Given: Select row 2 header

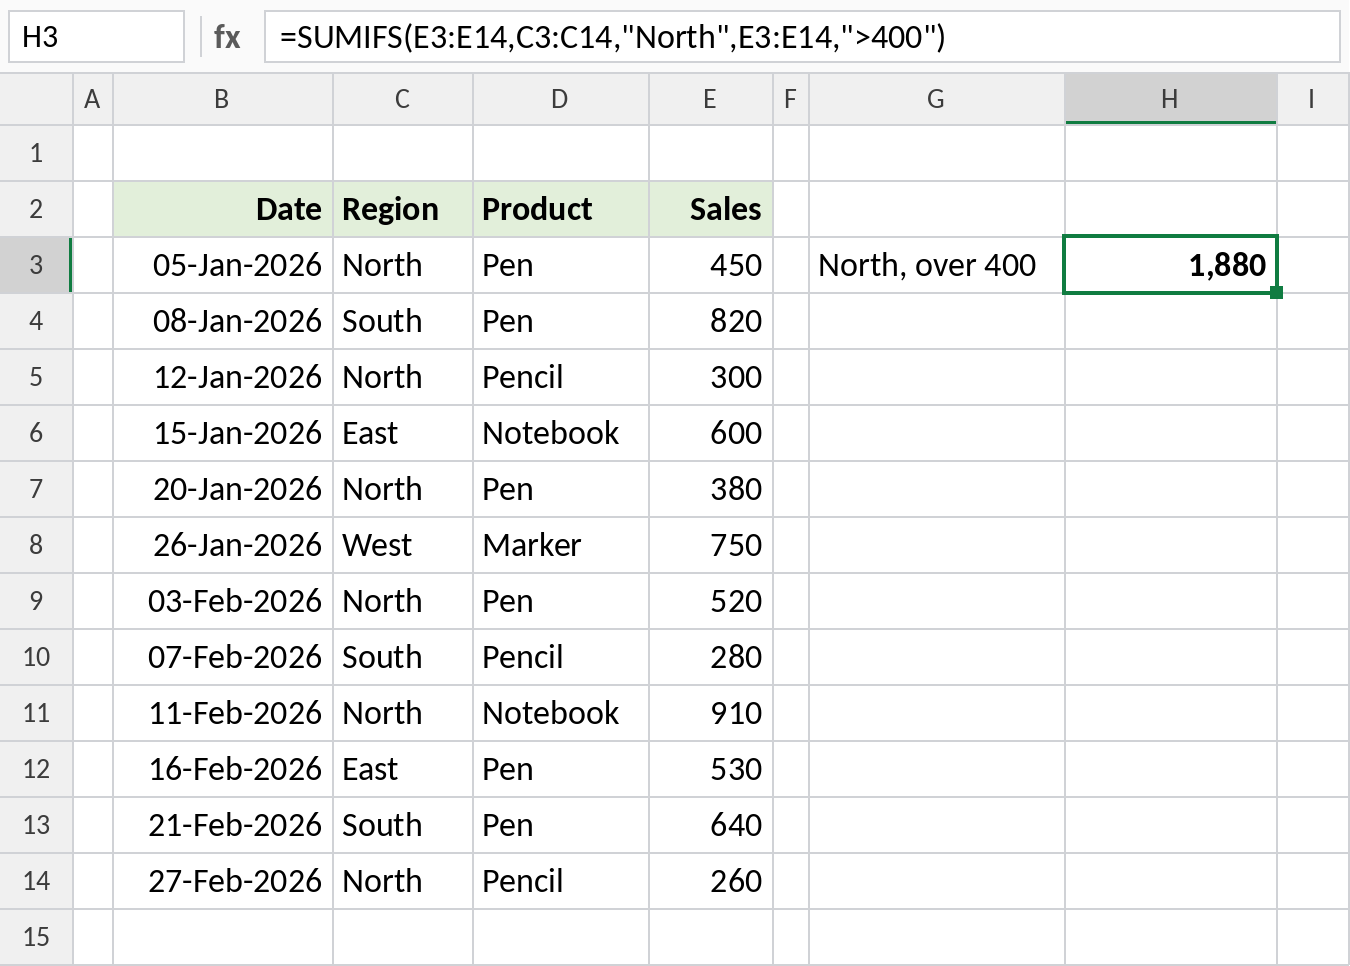Looking at the screenshot, I should click(36, 209).
